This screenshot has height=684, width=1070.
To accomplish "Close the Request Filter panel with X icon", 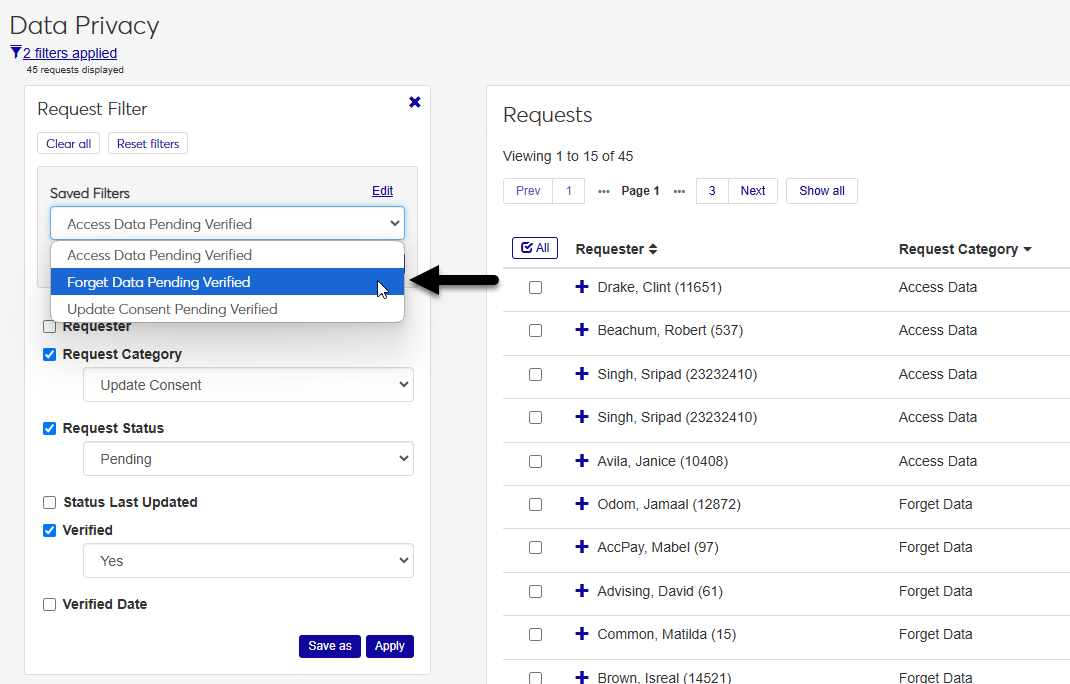I will pyautogui.click(x=415, y=102).
